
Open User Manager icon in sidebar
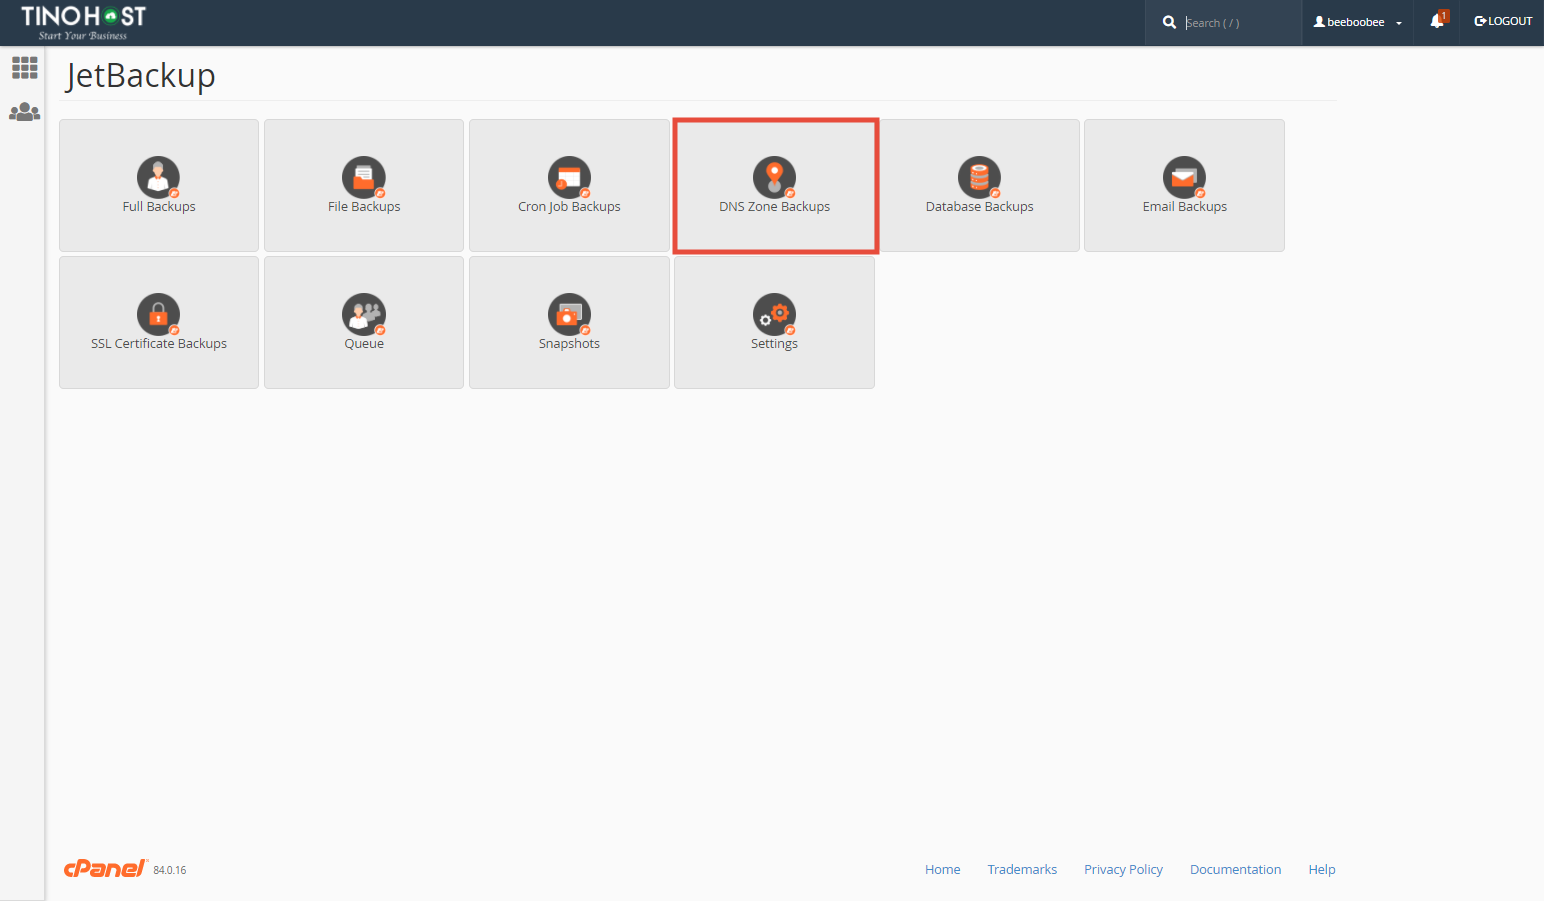coord(24,112)
